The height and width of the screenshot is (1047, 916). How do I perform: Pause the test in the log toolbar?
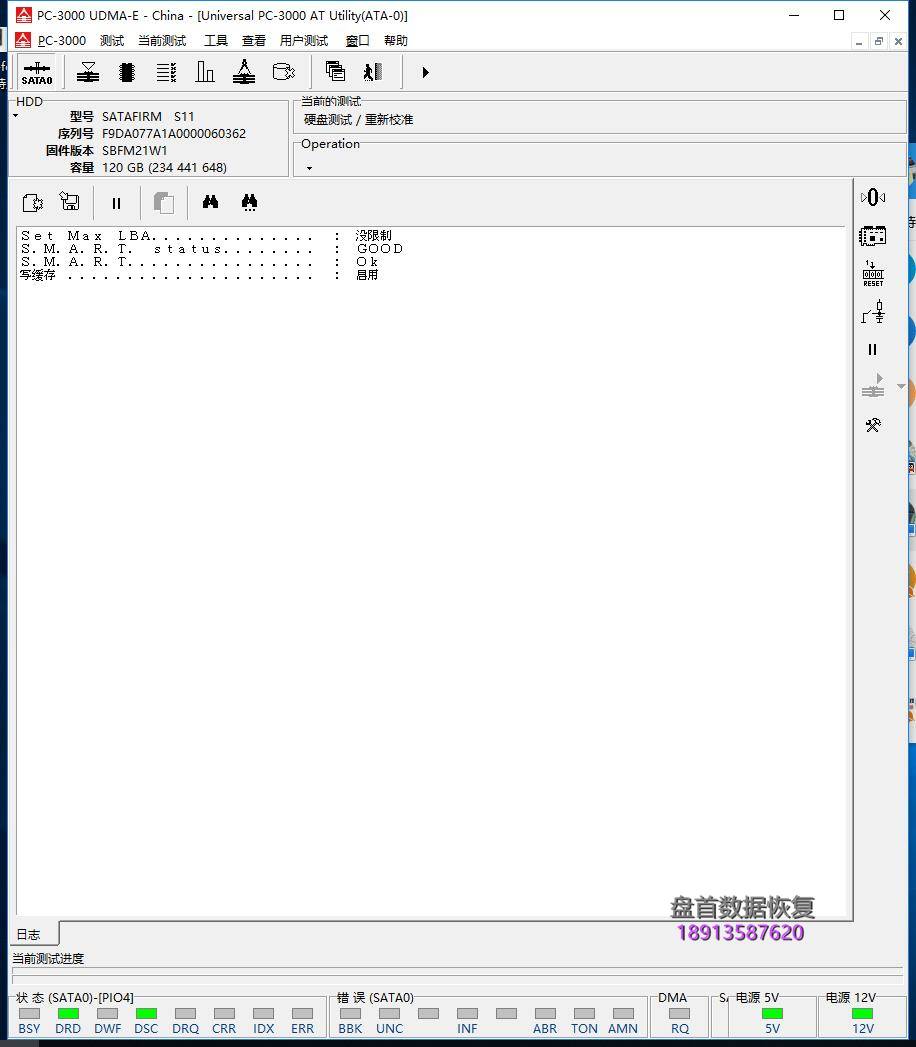click(x=116, y=203)
